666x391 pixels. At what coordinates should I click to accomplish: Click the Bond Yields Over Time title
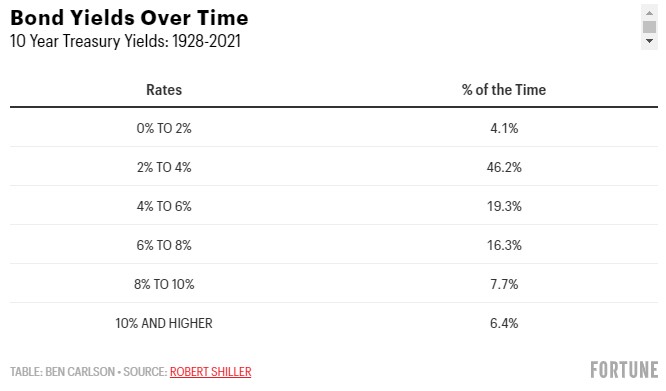(129, 18)
